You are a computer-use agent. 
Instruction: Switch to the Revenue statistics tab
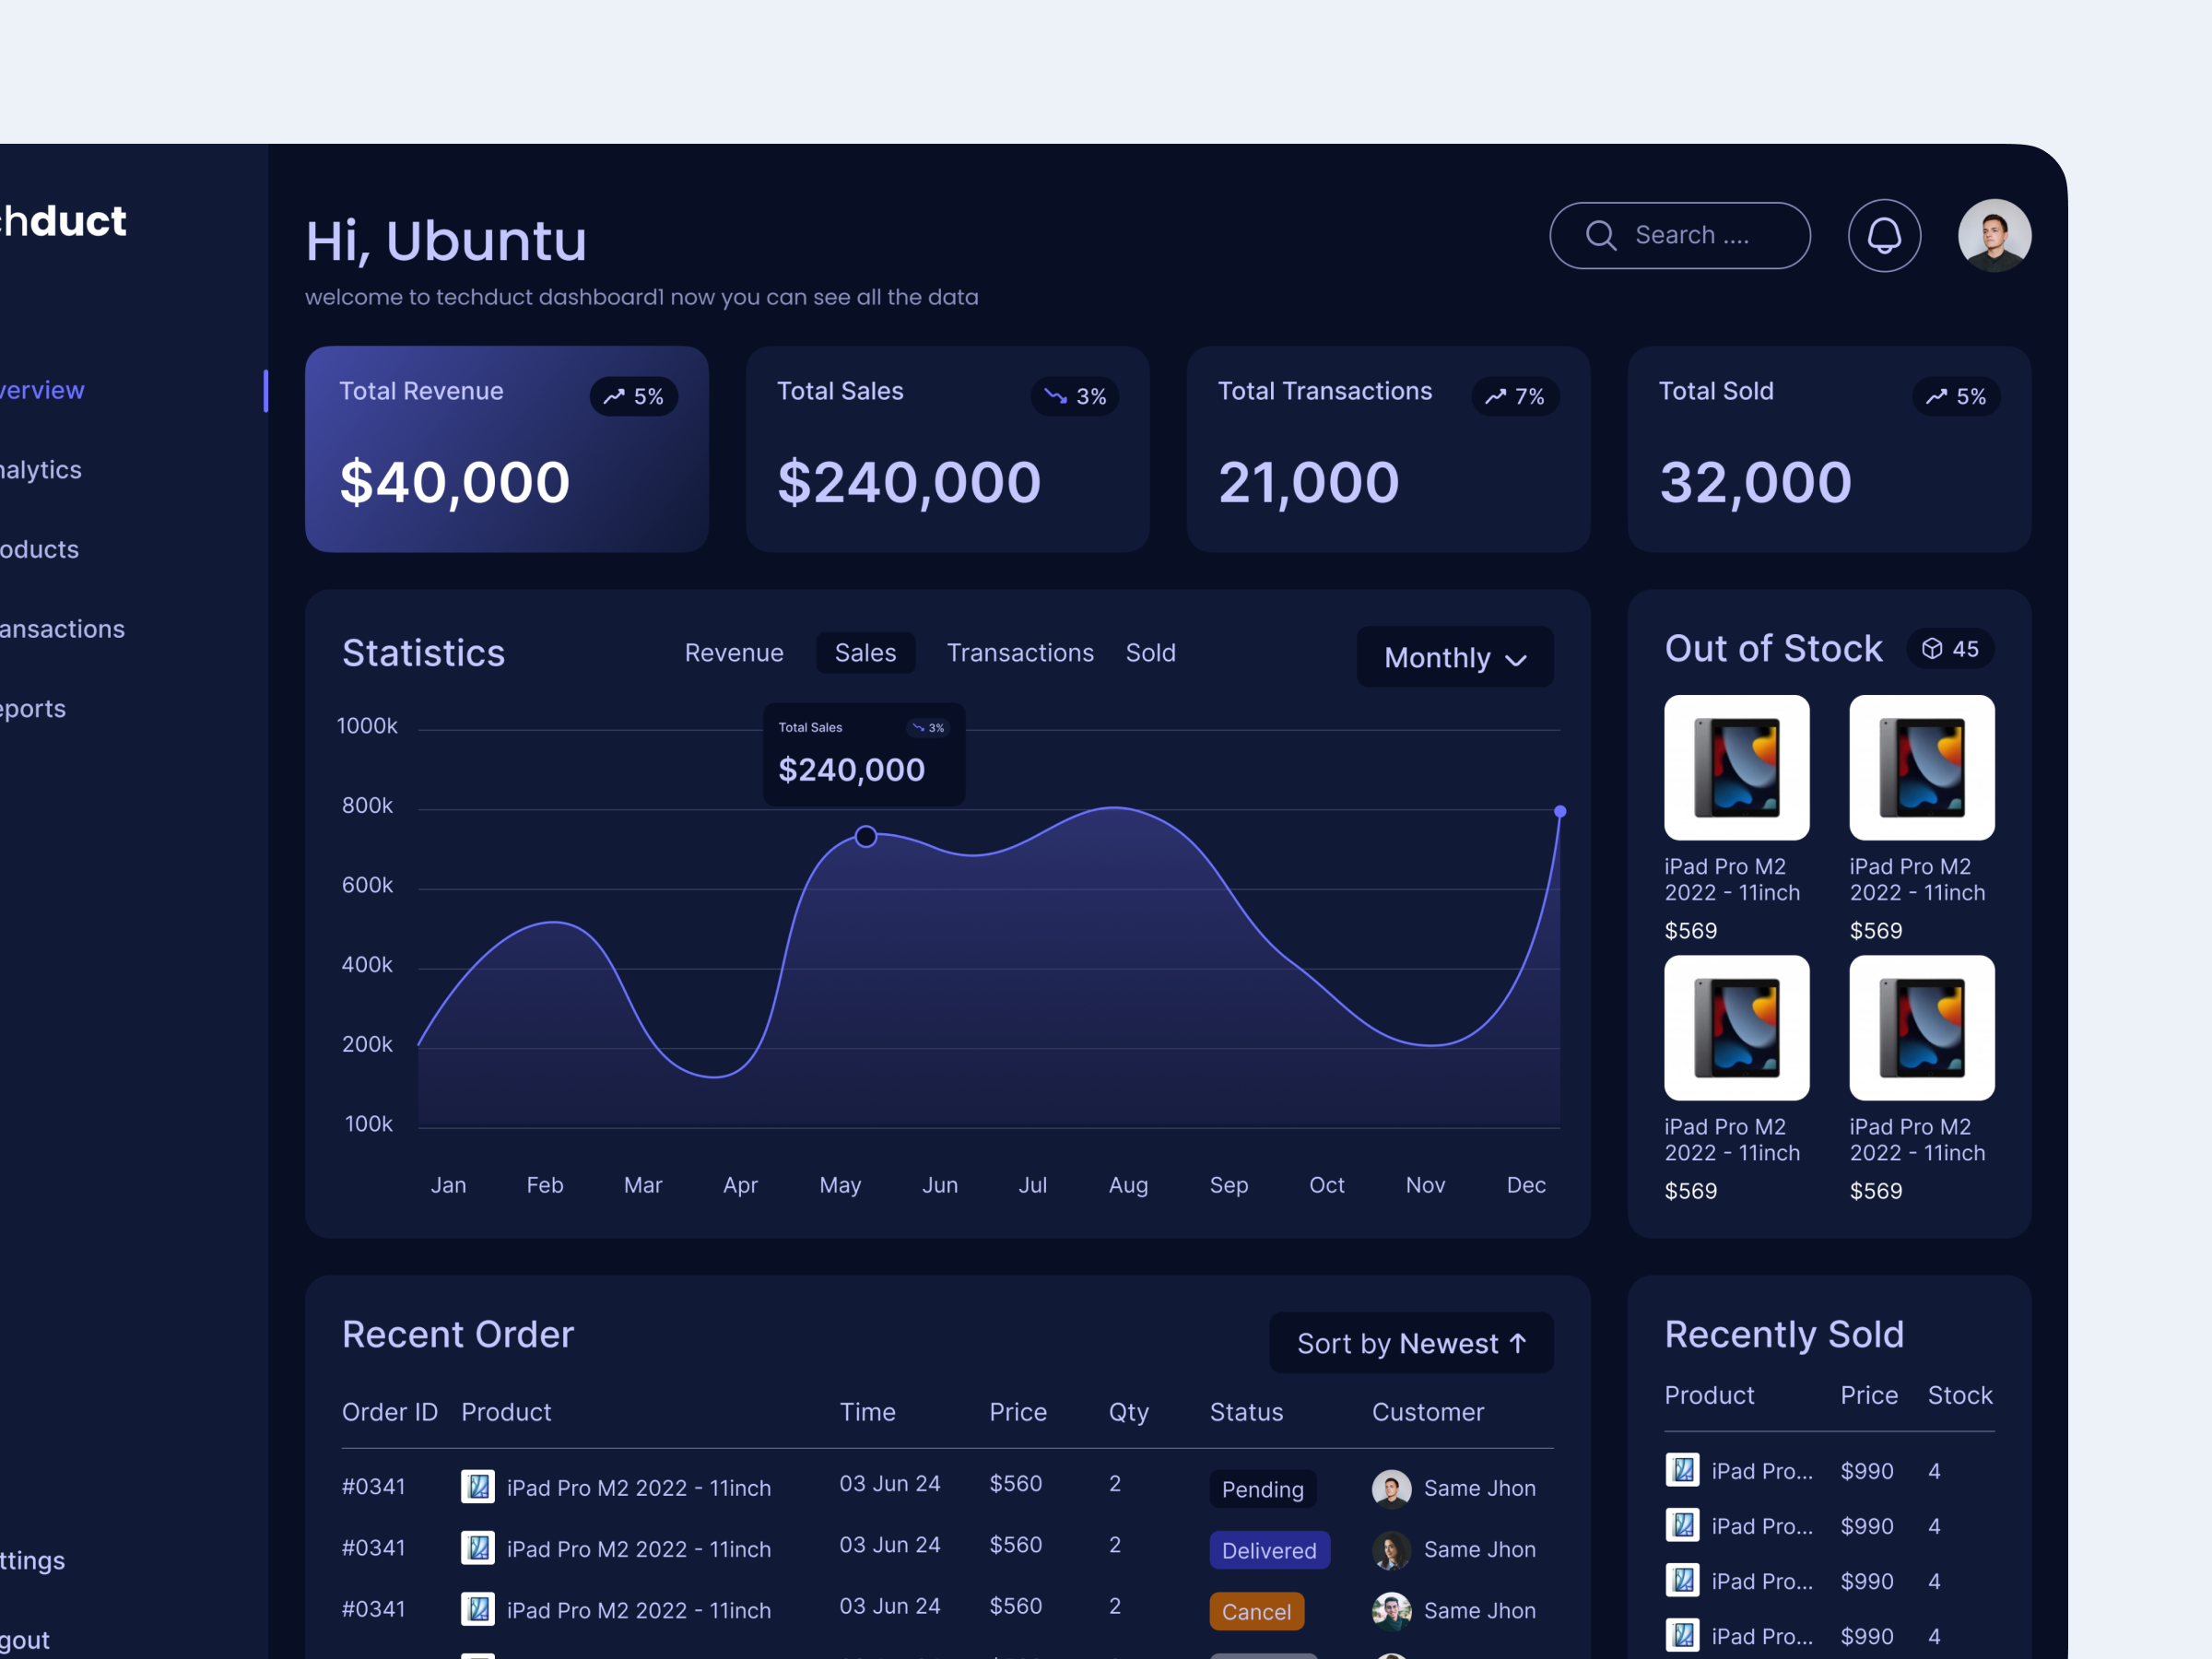(x=734, y=652)
